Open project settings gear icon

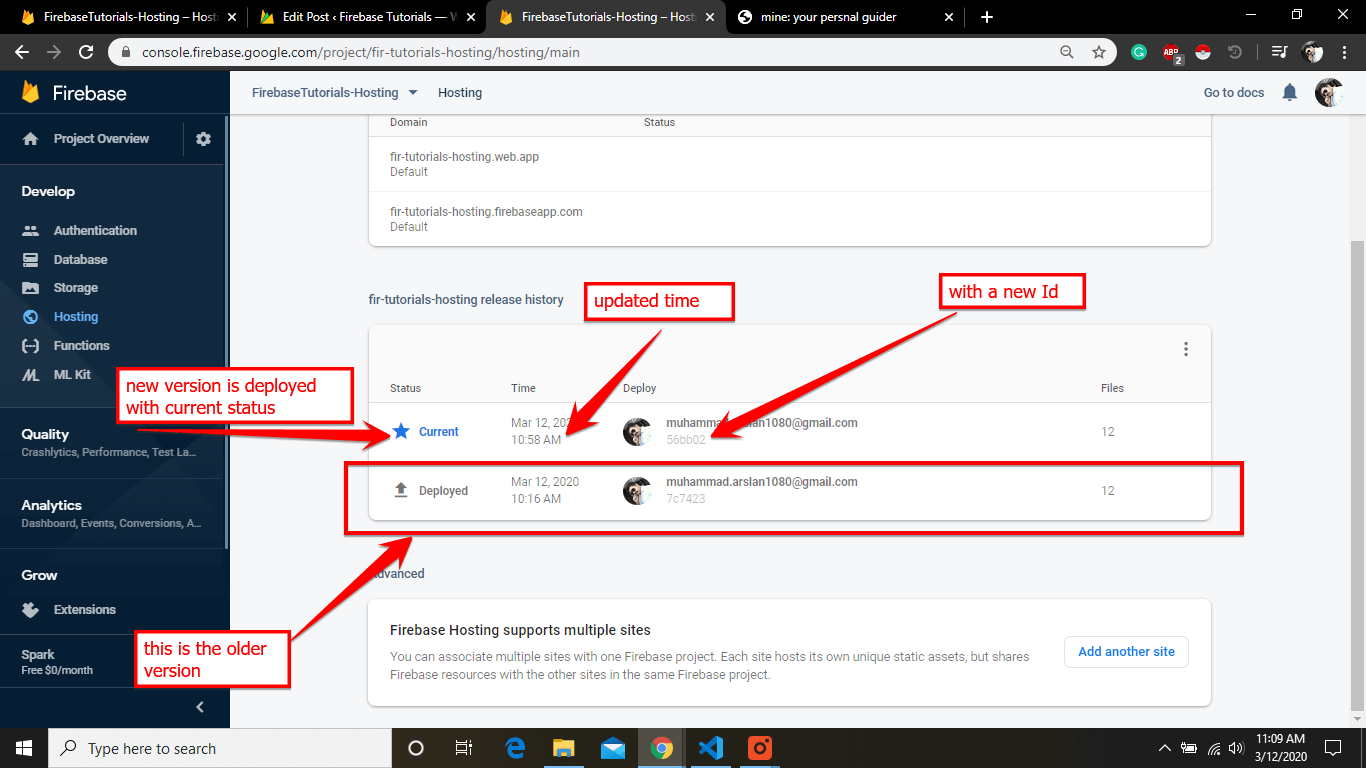click(x=204, y=139)
